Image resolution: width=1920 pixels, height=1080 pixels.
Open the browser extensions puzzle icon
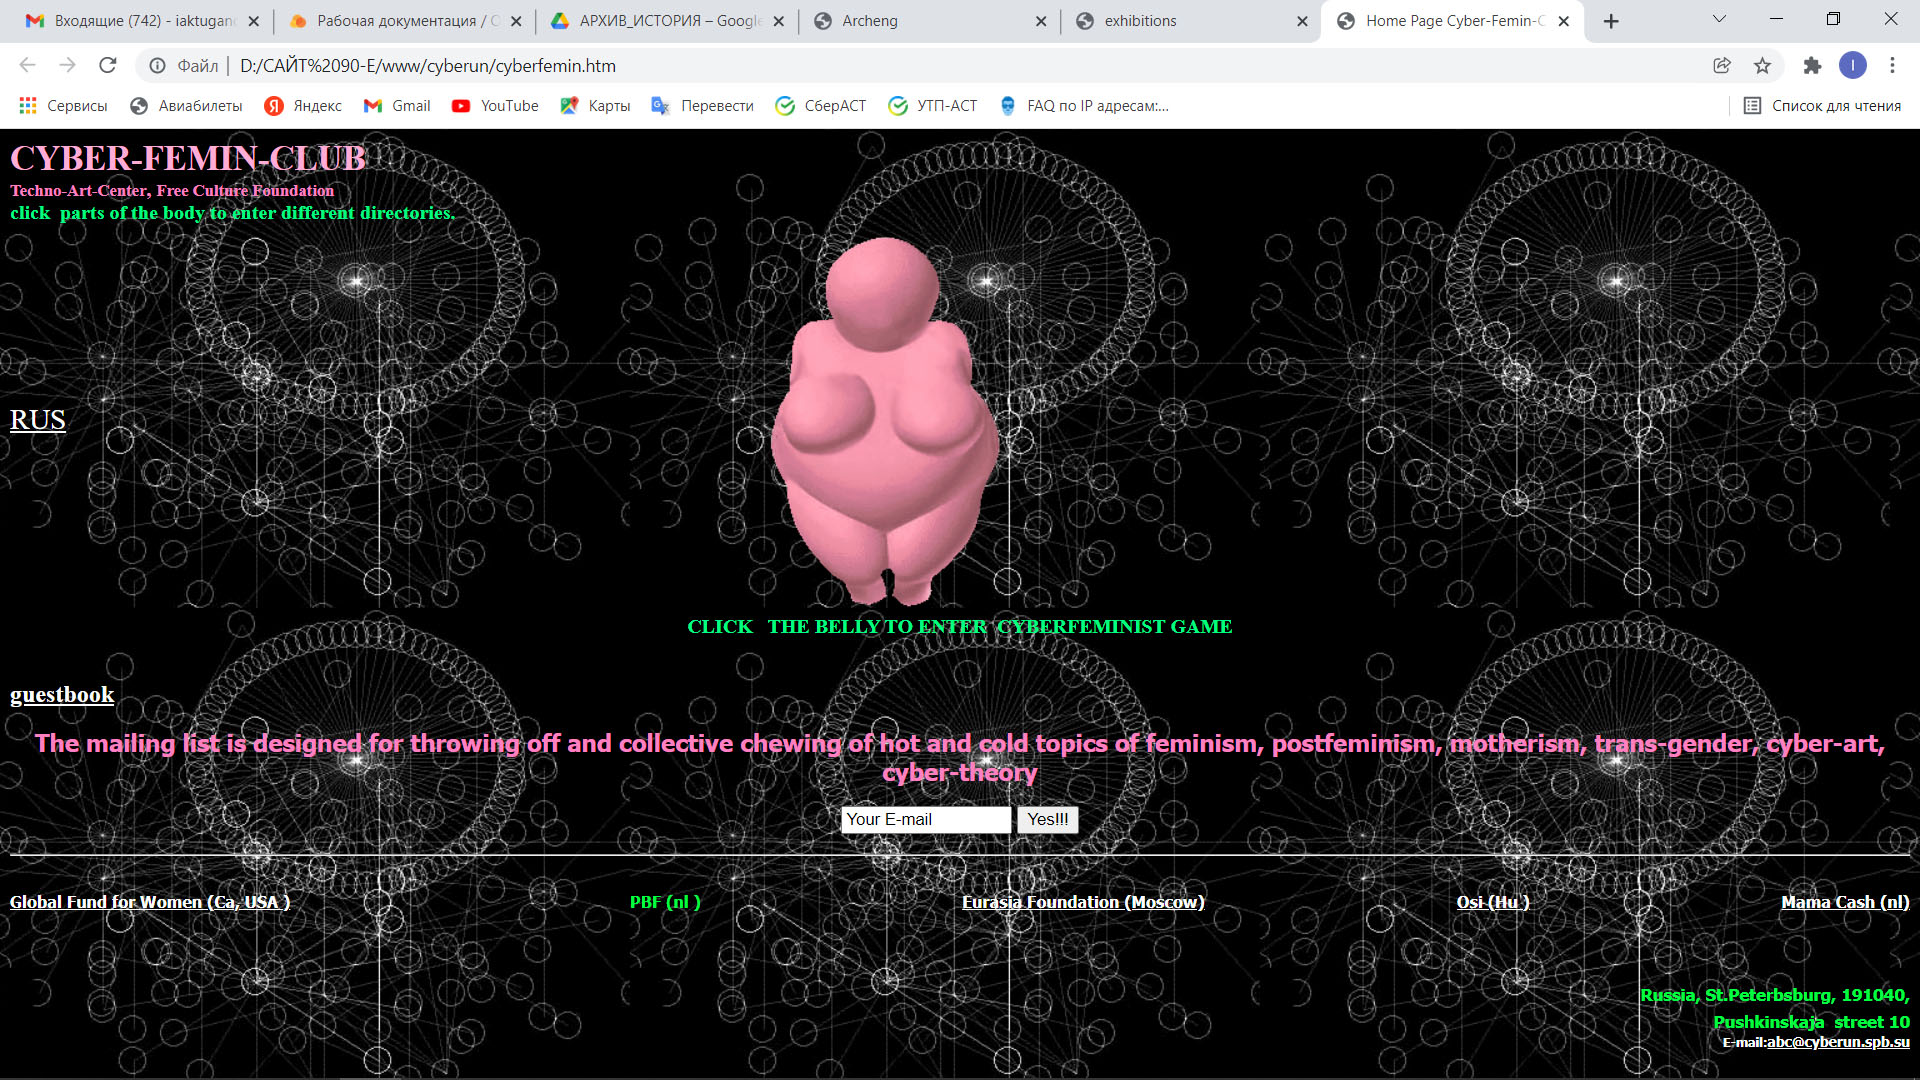coord(1812,65)
